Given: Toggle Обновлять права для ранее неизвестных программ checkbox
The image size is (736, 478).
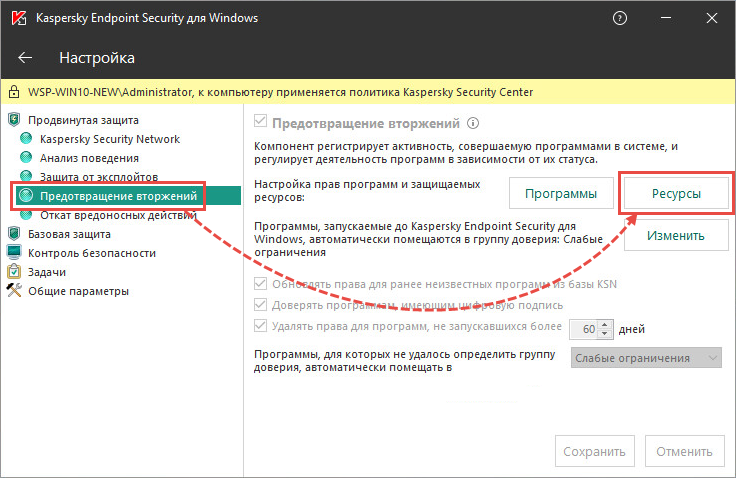Looking at the screenshot, I should click(261, 284).
